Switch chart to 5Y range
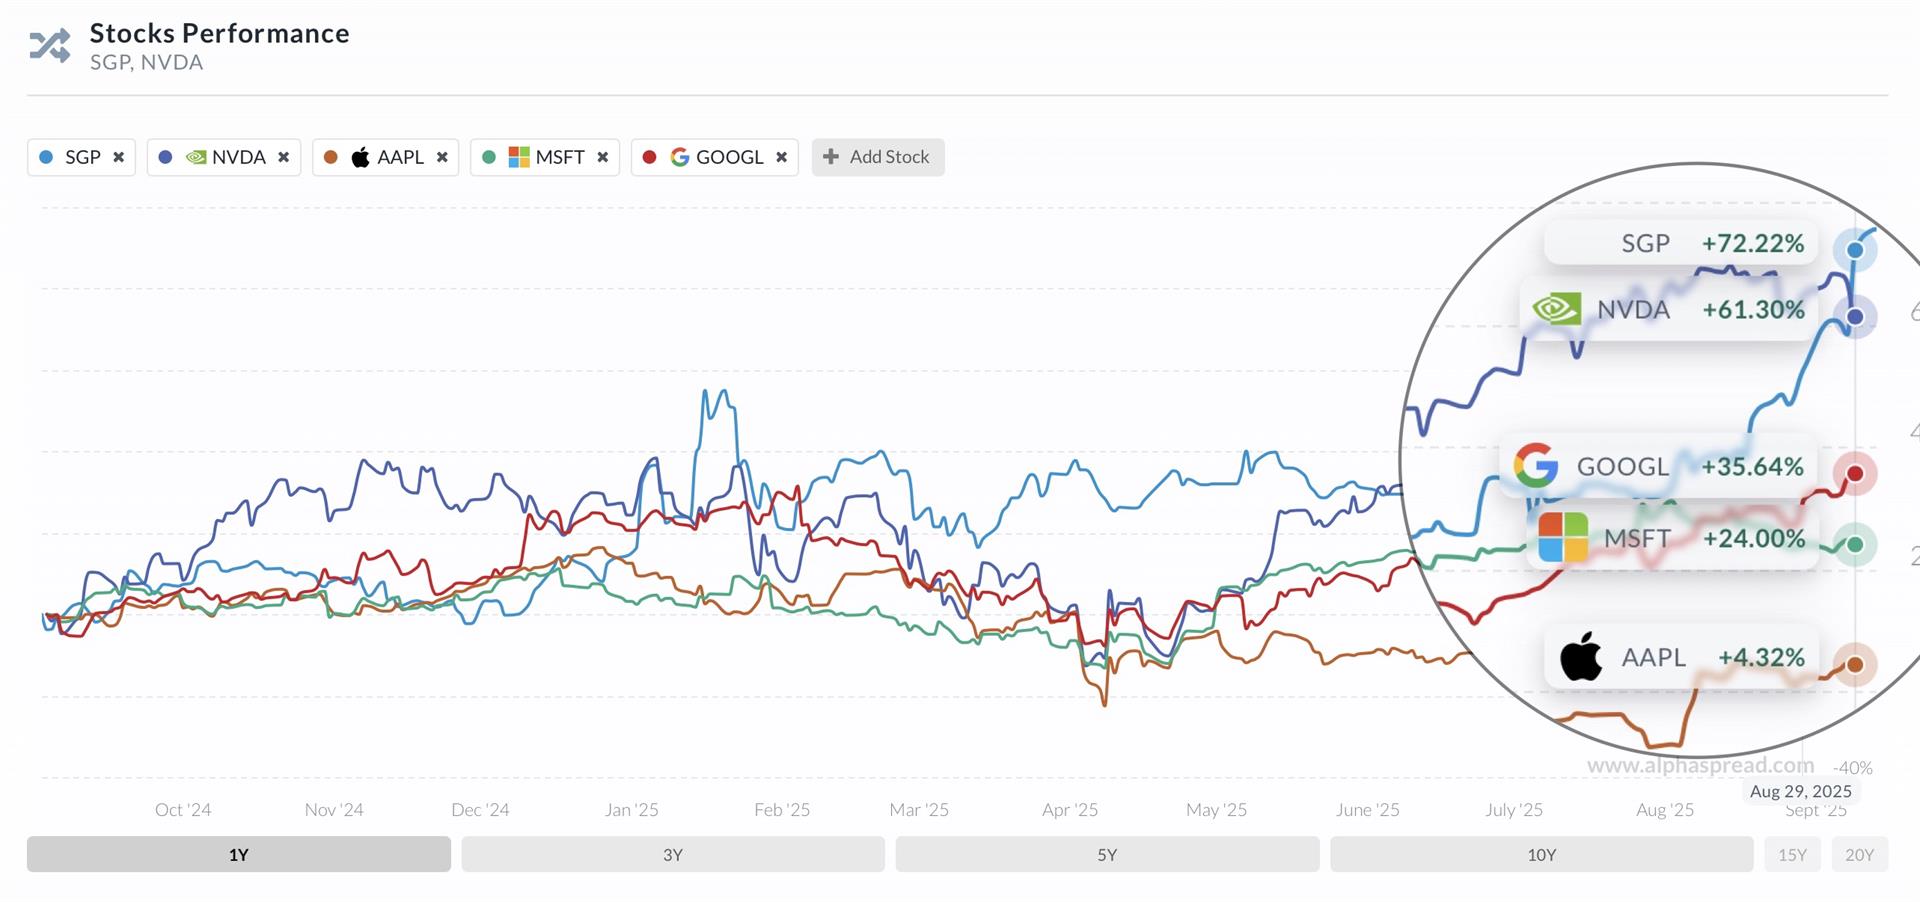This screenshot has width=1920, height=902. coord(1107,854)
